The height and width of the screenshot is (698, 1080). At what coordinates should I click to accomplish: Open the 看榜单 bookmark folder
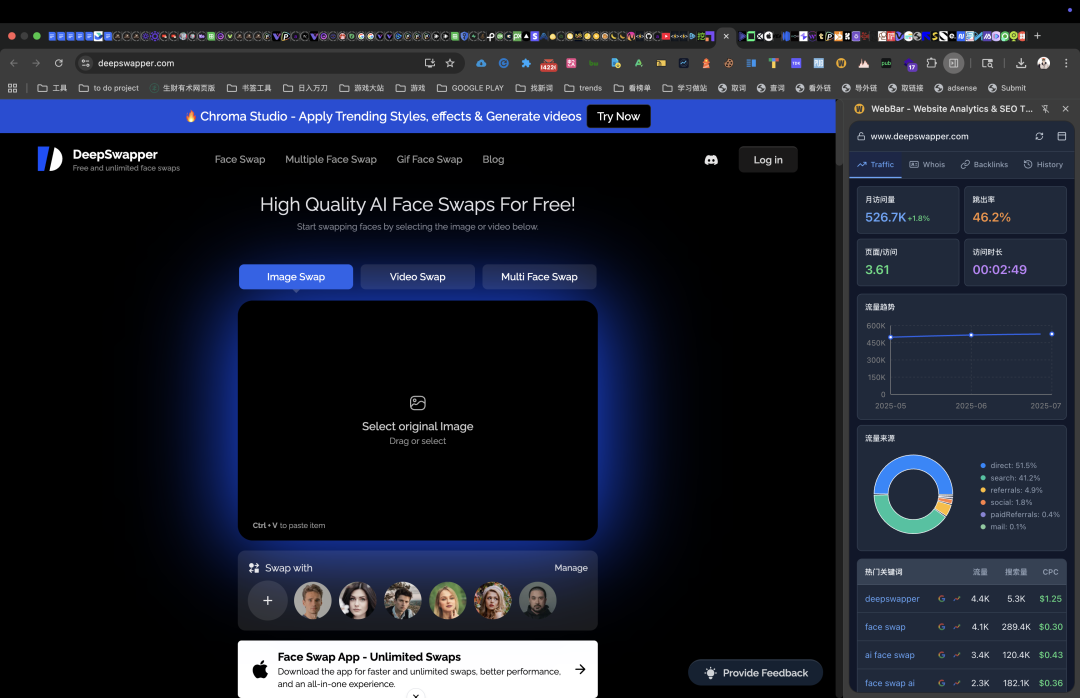(x=632, y=88)
